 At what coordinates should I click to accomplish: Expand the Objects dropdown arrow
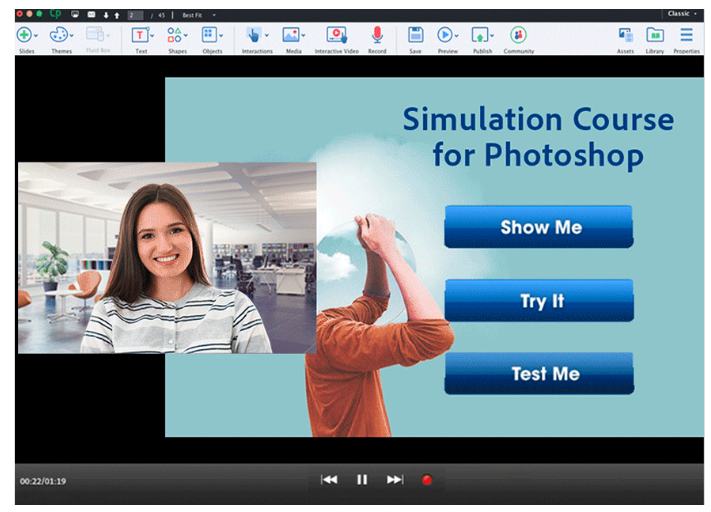[x=221, y=35]
